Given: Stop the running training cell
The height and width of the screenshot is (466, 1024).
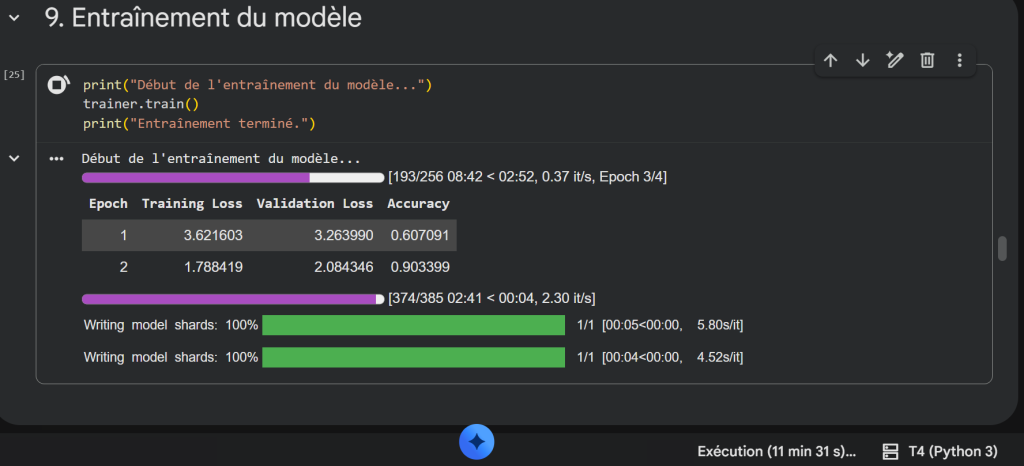Looking at the screenshot, I should point(59,86).
